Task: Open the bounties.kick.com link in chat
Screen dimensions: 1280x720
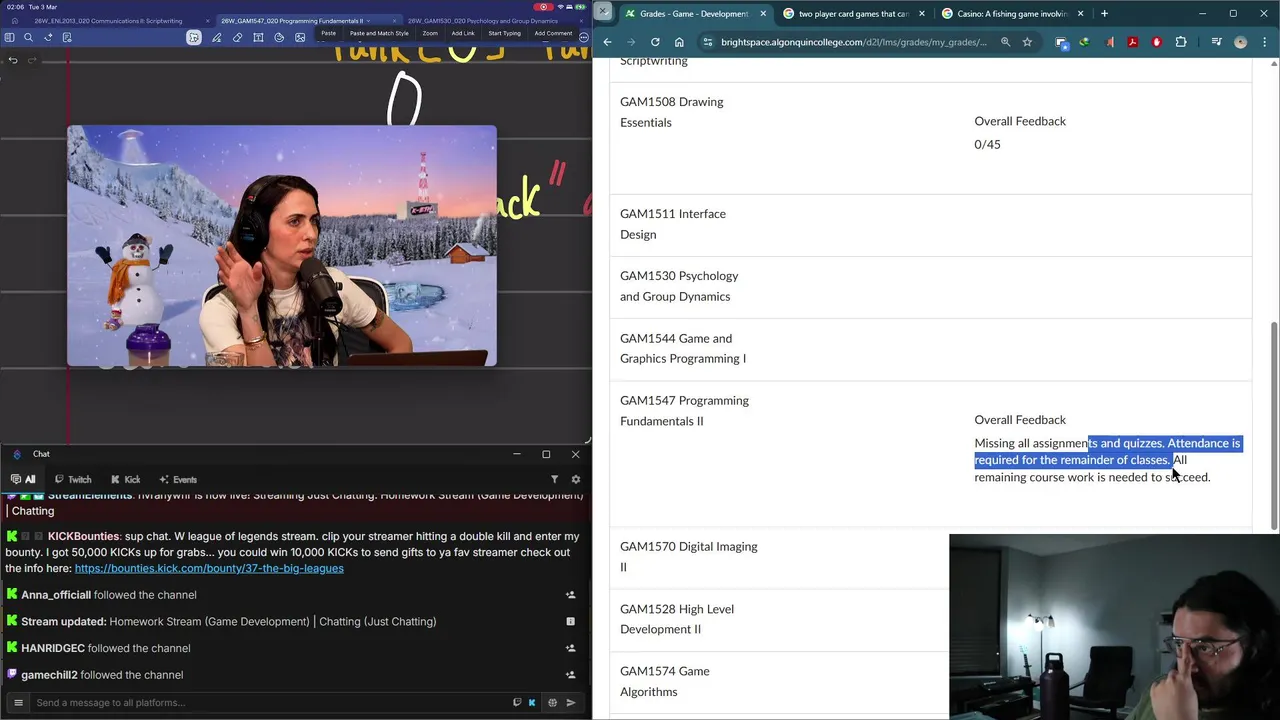Action: tap(209, 568)
